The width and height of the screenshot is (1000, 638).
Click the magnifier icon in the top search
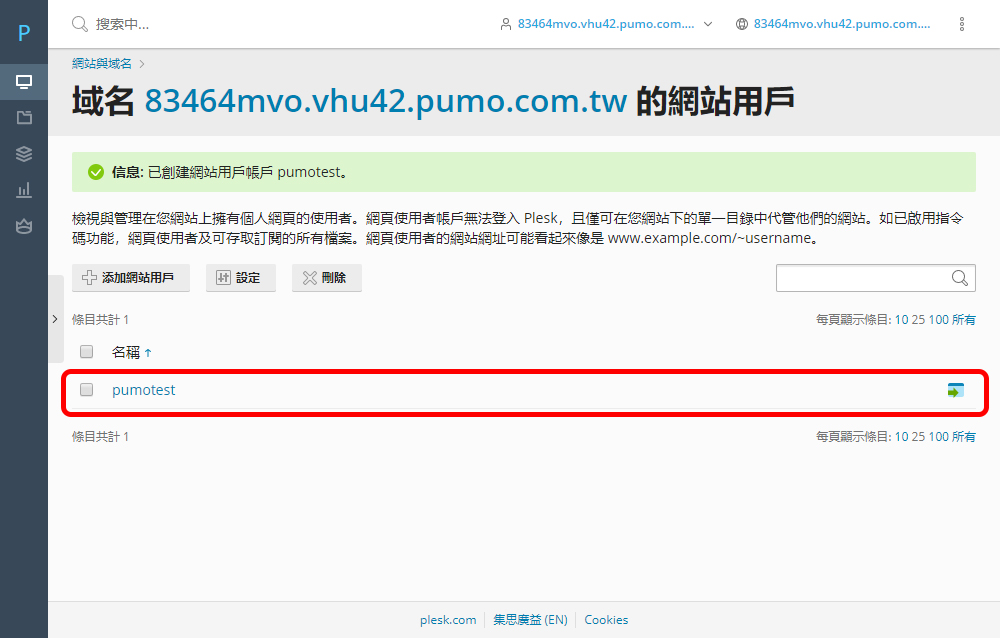click(x=80, y=24)
